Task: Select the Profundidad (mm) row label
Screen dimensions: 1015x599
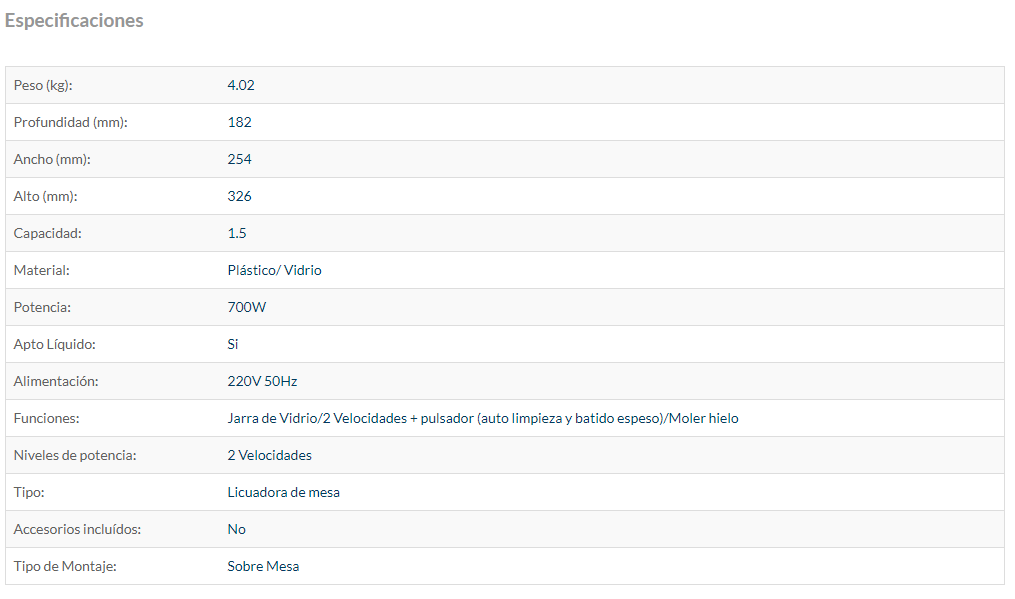Action: click(x=71, y=122)
